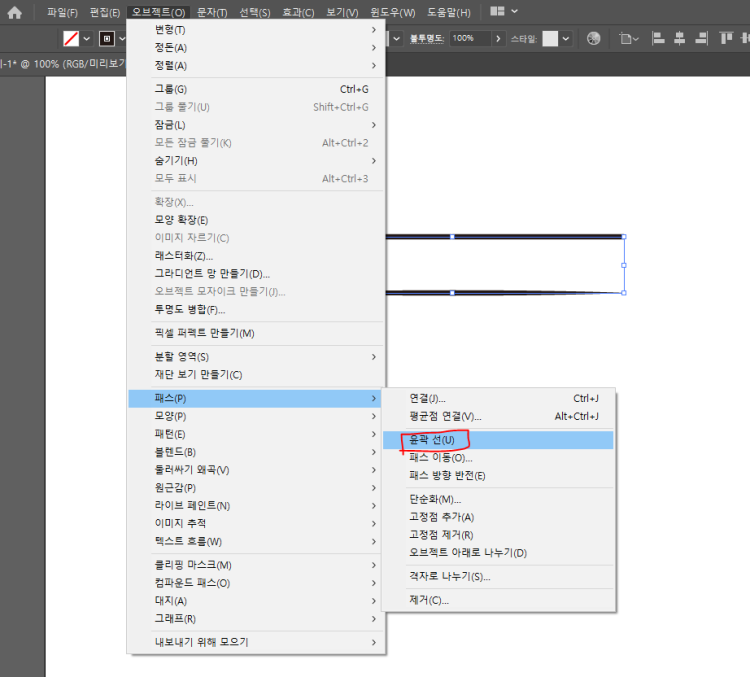Select 모양 확장(E) menu item
This screenshot has width=750, height=677.
tap(256, 220)
